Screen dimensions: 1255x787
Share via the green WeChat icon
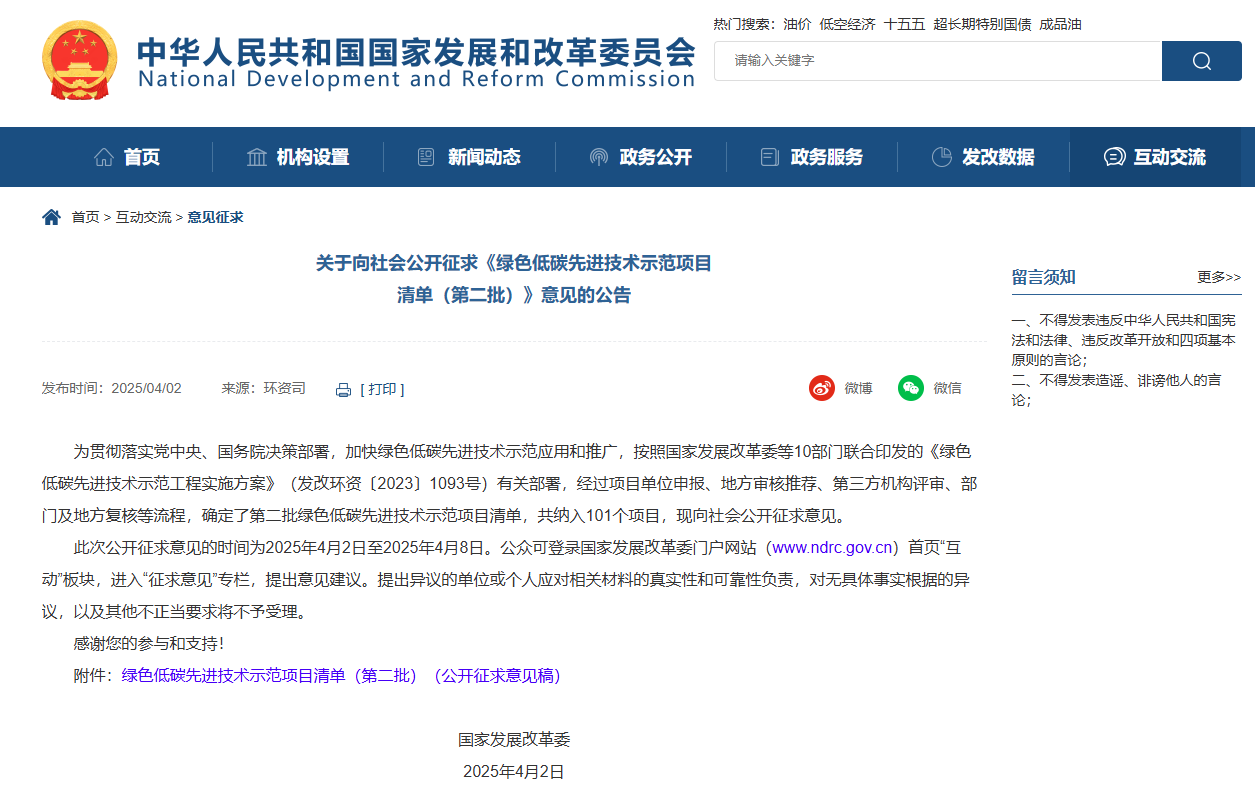point(910,388)
